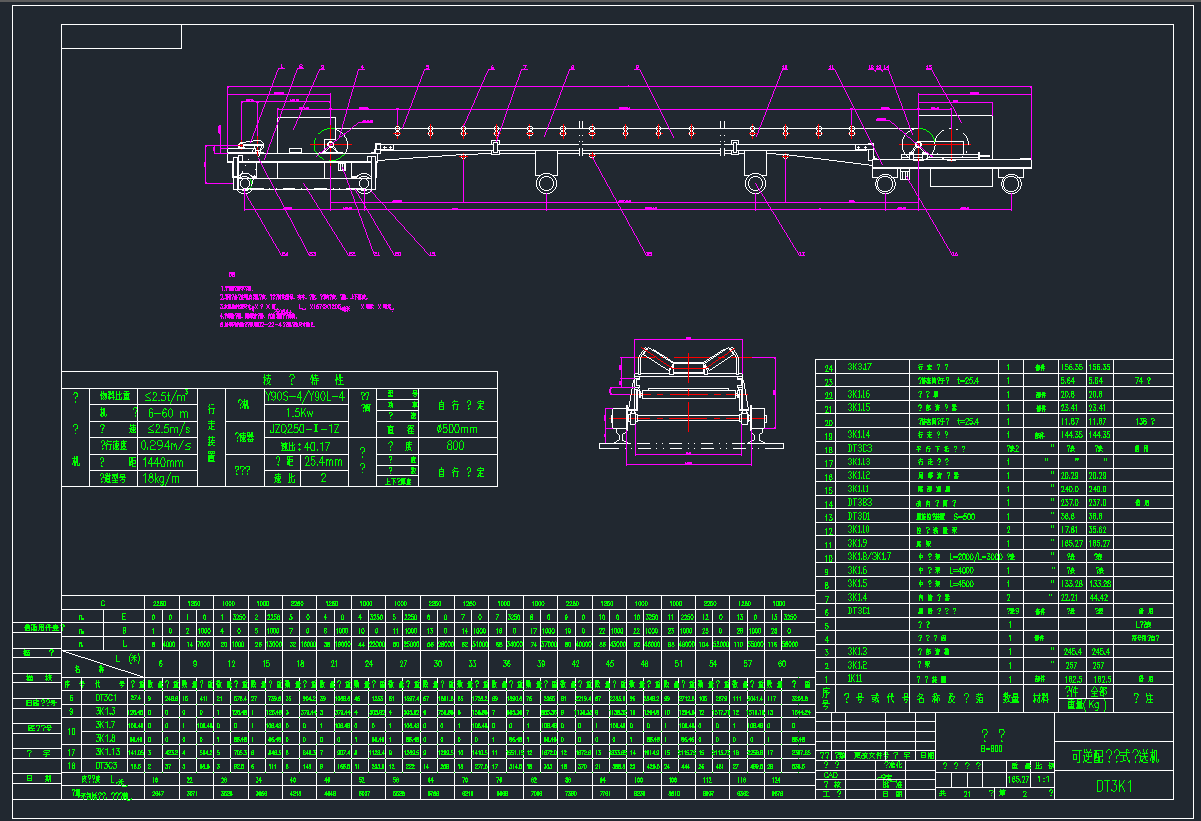1201x821 pixels.
Task: Select the 数量 column header
Action: tap(1011, 698)
